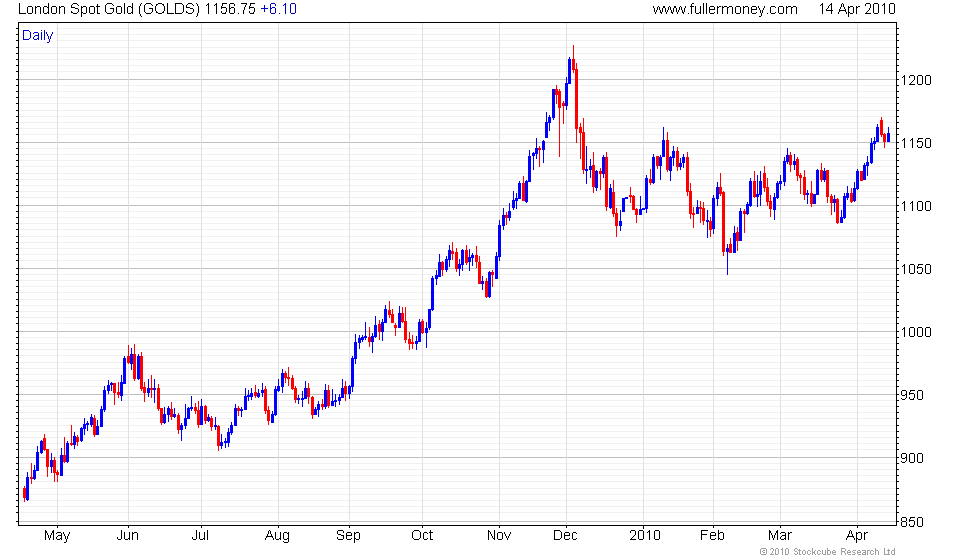Viewport: 980px width, 560px height.
Task: Open the www.fullermoney.com link text
Action: pyautogui.click(x=725, y=9)
